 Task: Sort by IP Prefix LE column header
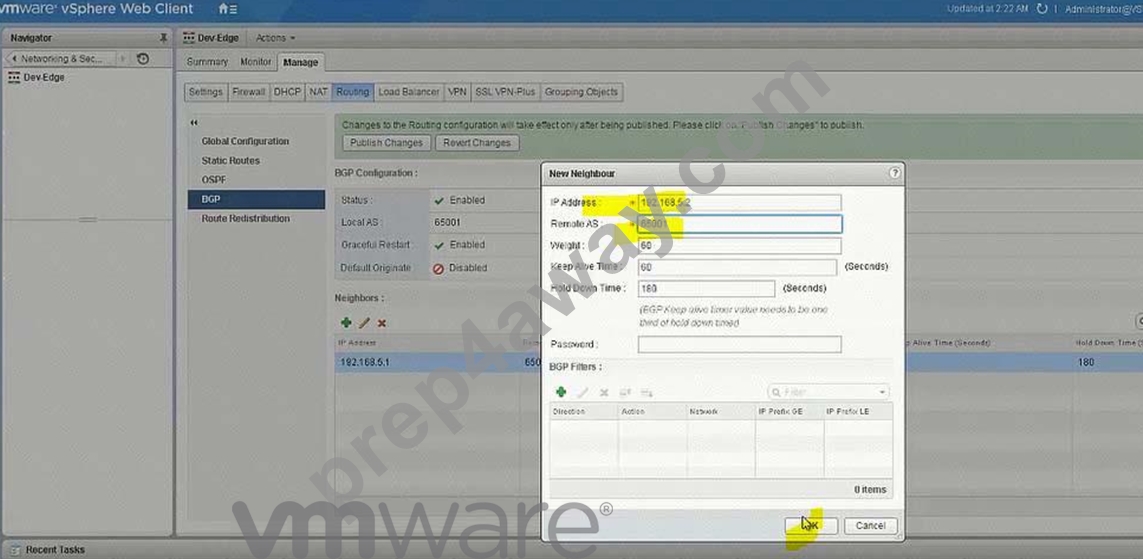coord(858,412)
